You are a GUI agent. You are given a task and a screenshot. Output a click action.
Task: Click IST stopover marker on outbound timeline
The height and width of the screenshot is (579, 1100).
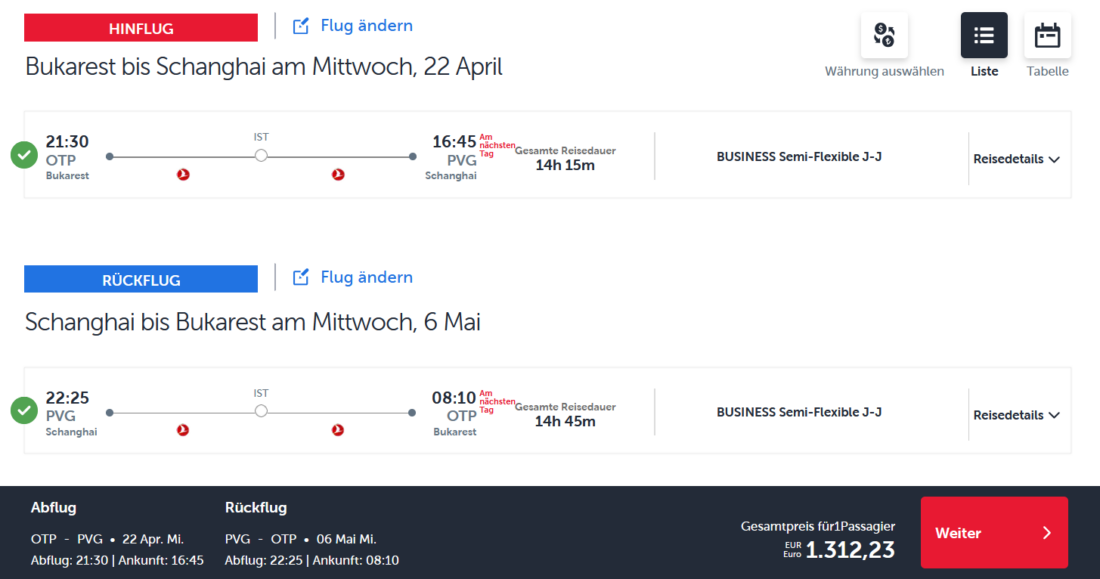261,156
